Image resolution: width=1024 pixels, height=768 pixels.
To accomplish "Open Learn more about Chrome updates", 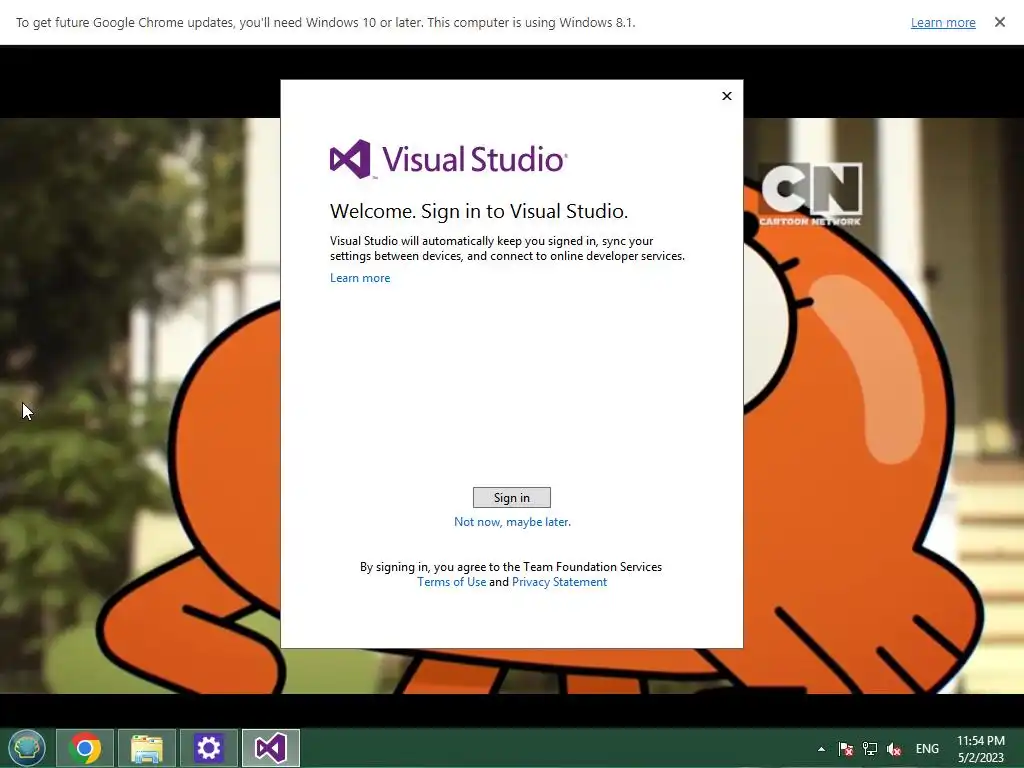I will (943, 22).
